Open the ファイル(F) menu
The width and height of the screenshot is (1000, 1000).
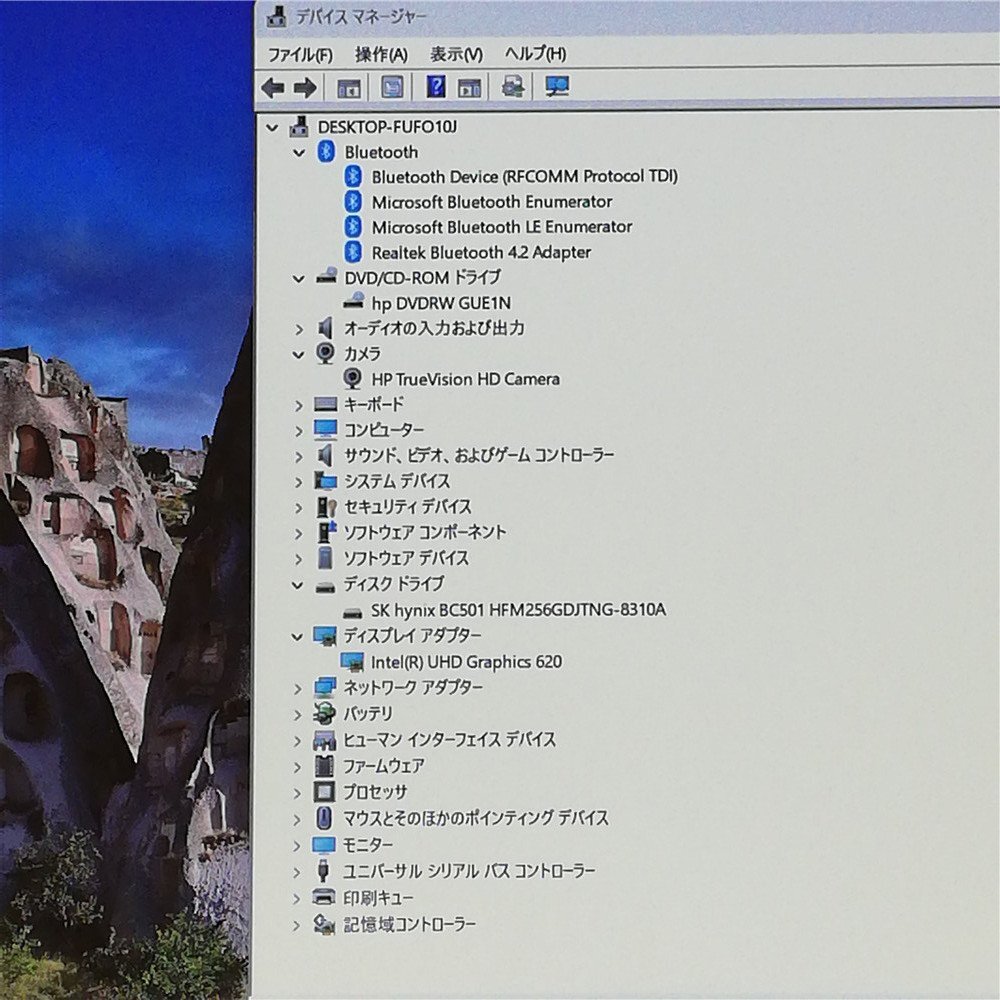click(x=300, y=54)
